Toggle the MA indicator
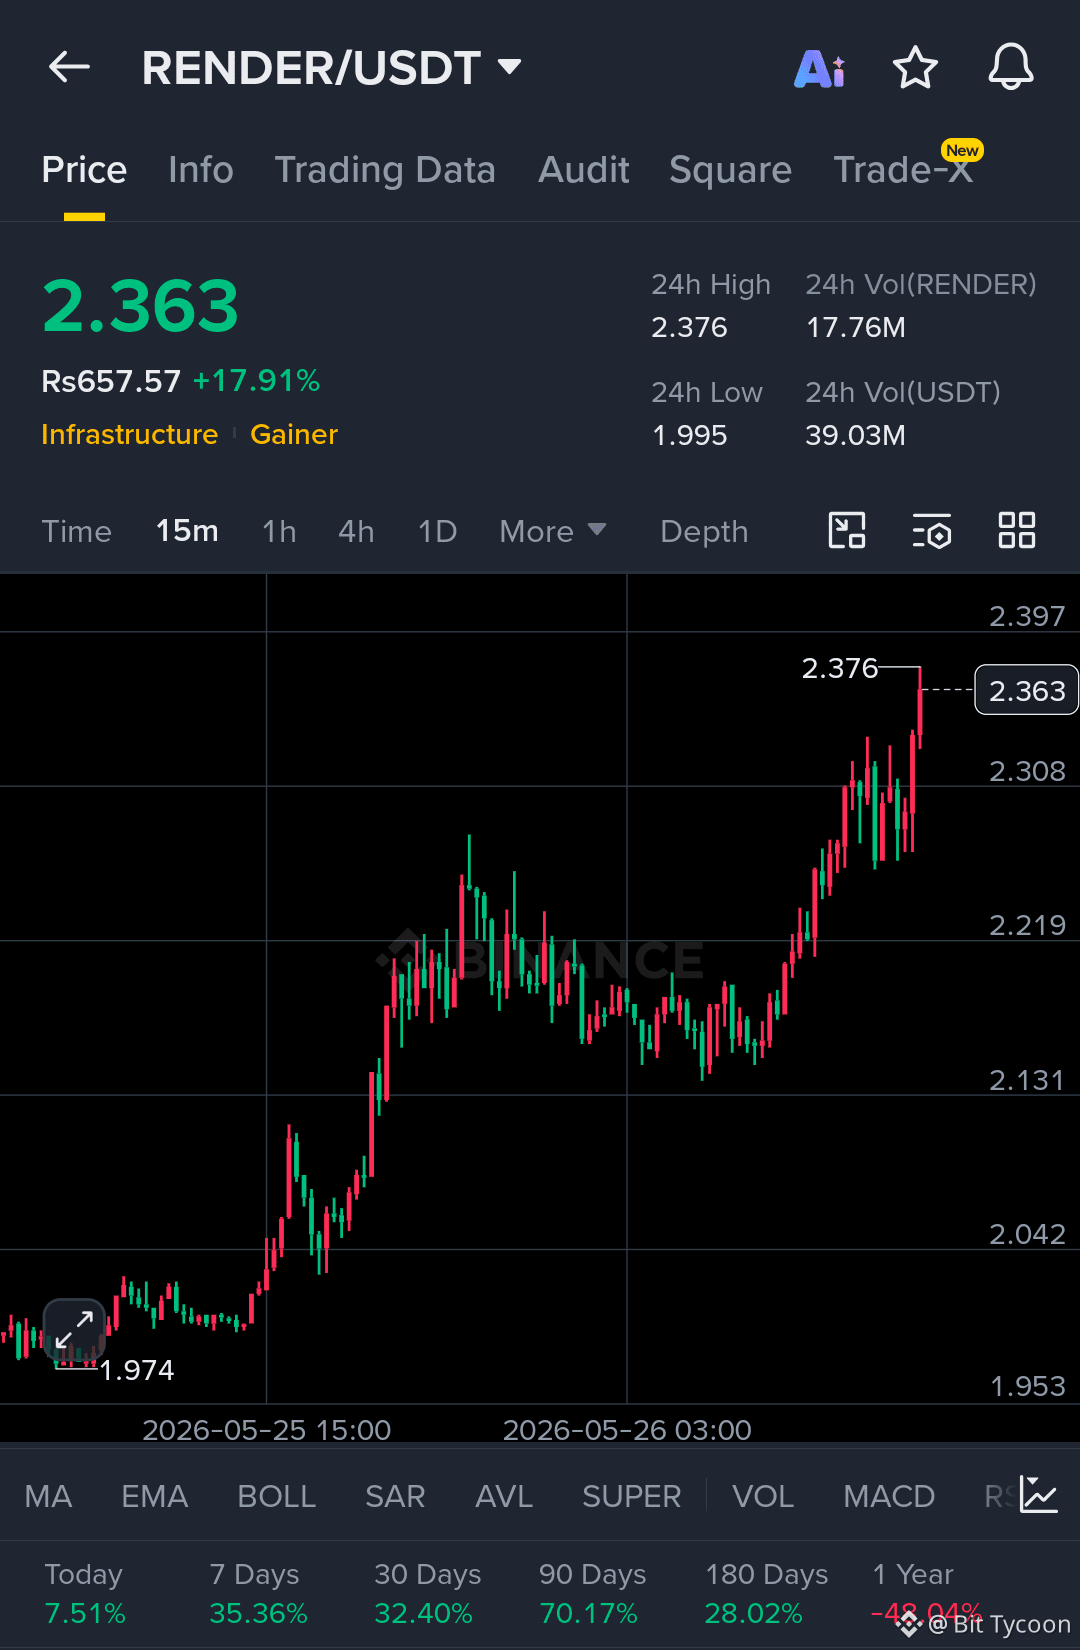Image resolution: width=1080 pixels, height=1650 pixels. (x=48, y=1496)
